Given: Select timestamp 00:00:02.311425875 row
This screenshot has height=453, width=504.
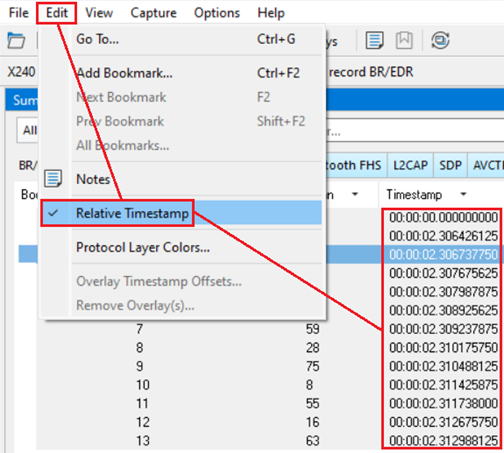Looking at the screenshot, I should coord(443,385).
